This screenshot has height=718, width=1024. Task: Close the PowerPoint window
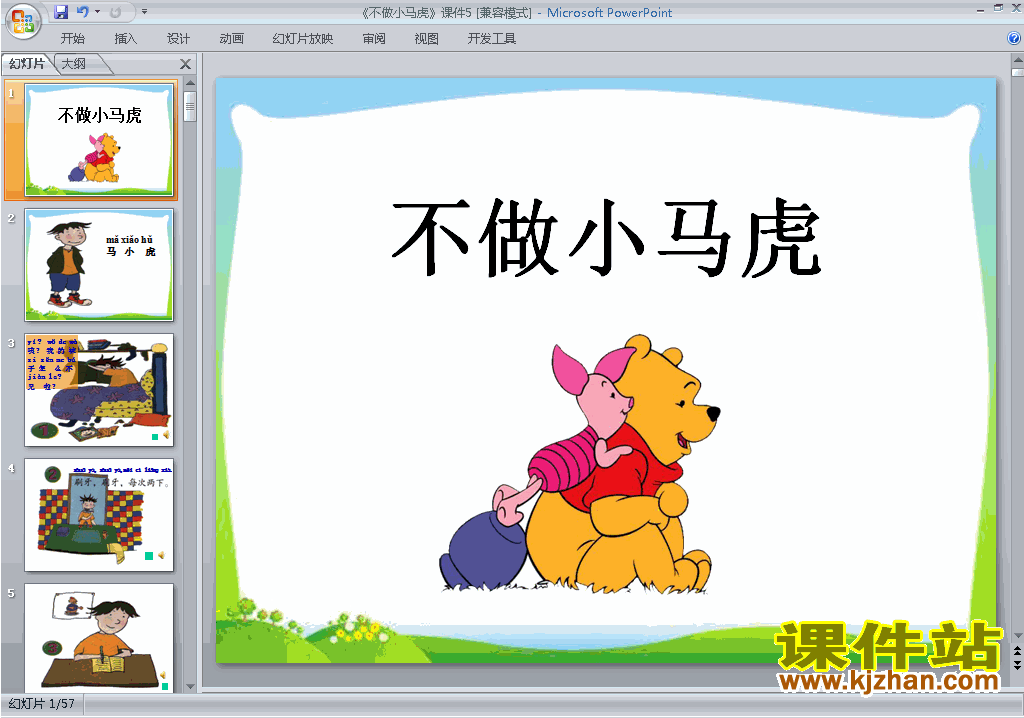(x=1016, y=8)
